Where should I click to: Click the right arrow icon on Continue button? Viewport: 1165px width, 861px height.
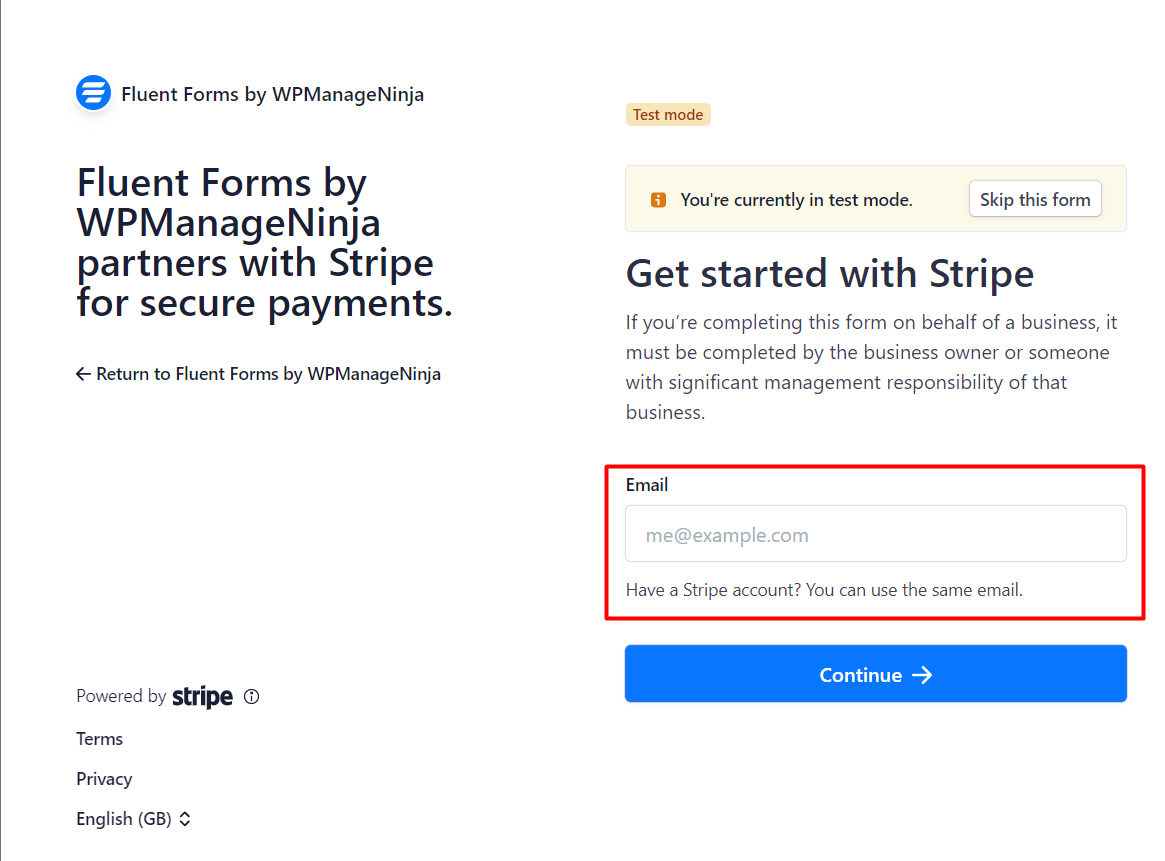point(922,675)
